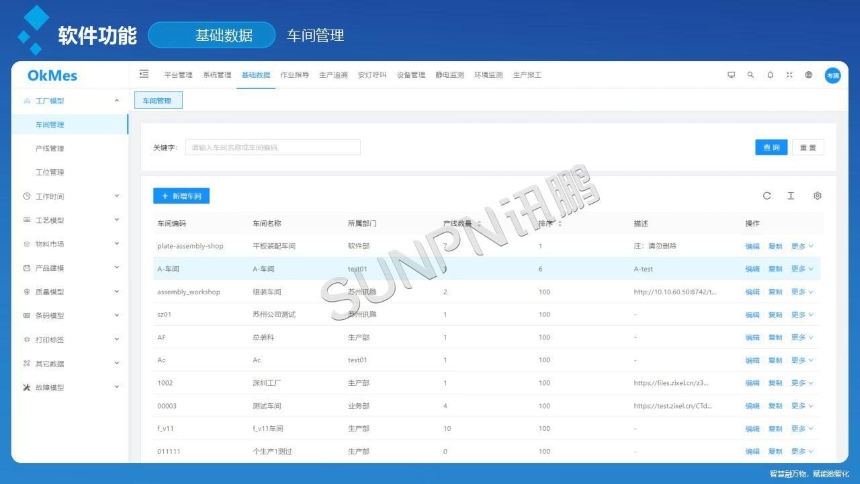Click the 重置 reset button

pos(808,147)
